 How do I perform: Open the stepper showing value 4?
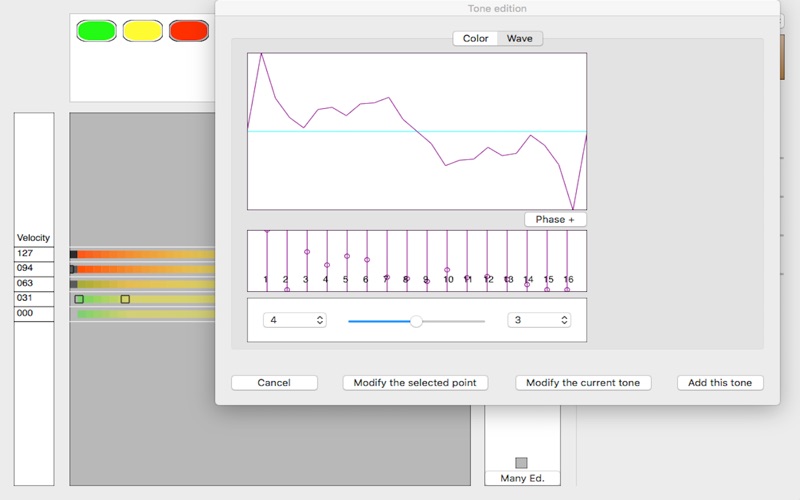(x=294, y=320)
